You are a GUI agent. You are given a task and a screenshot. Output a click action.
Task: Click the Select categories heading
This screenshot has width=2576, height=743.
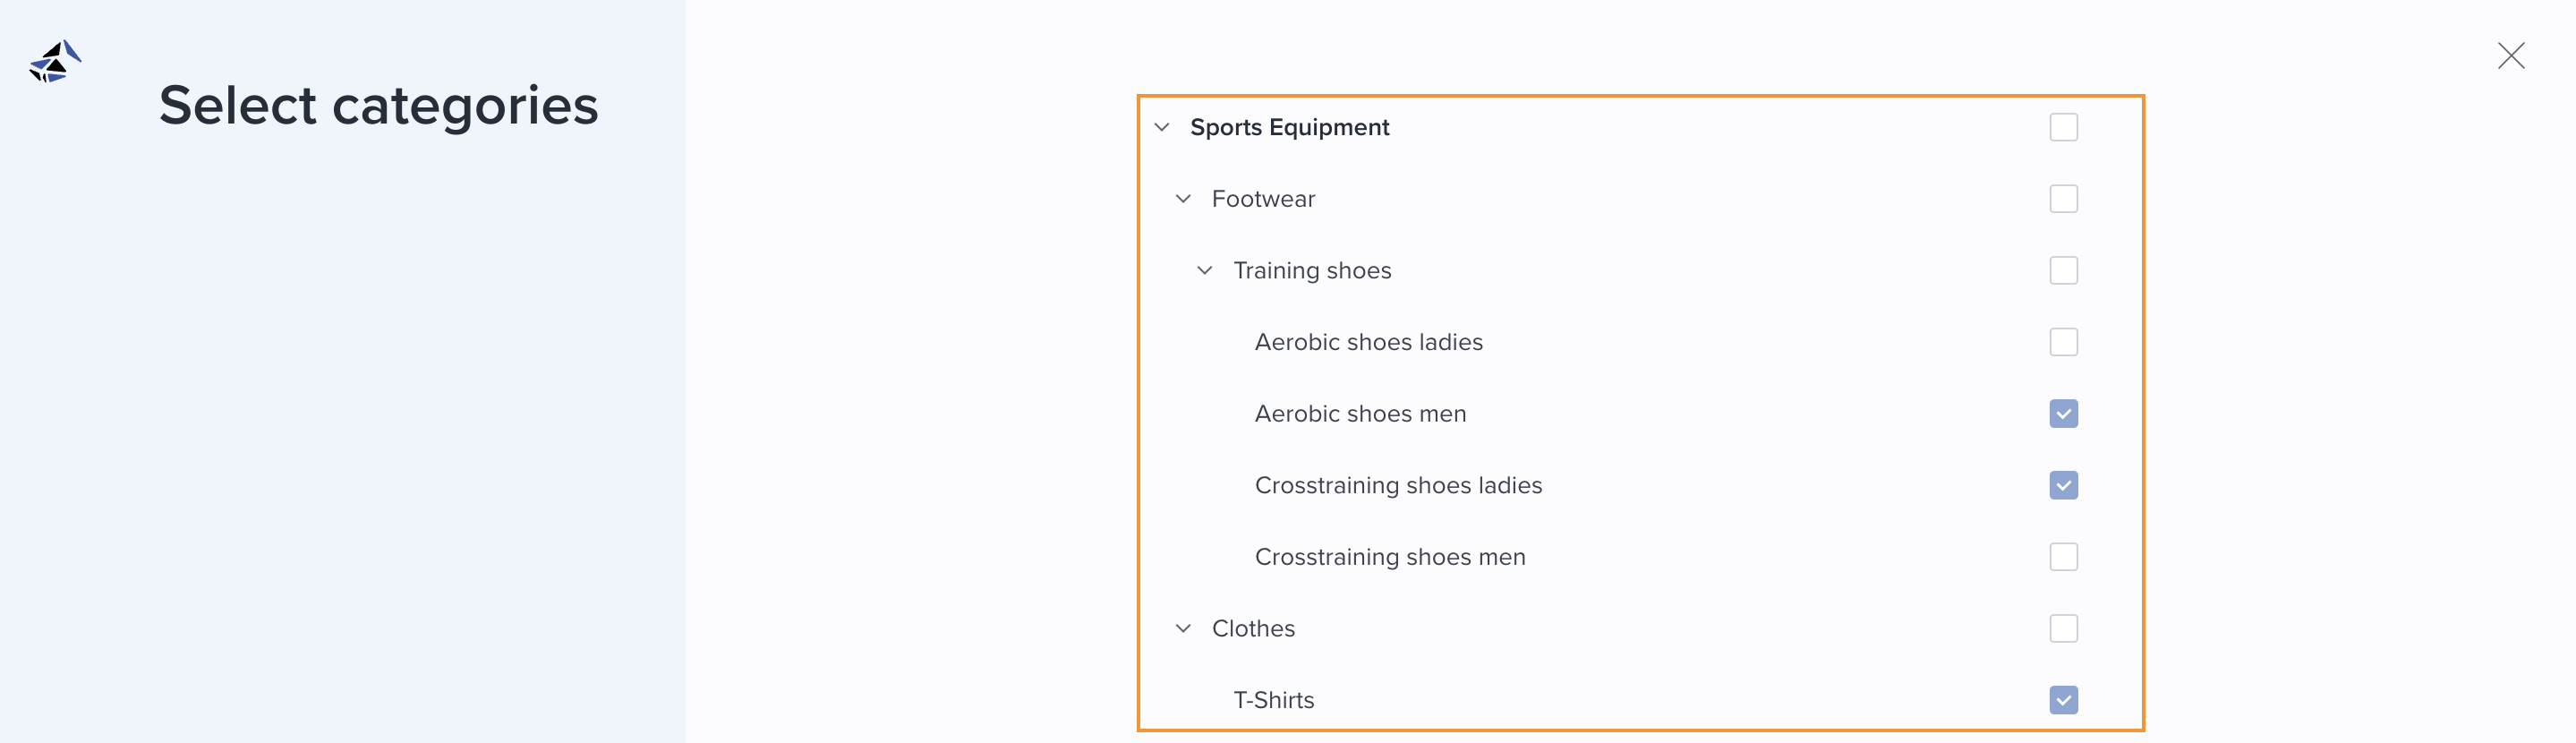(378, 105)
